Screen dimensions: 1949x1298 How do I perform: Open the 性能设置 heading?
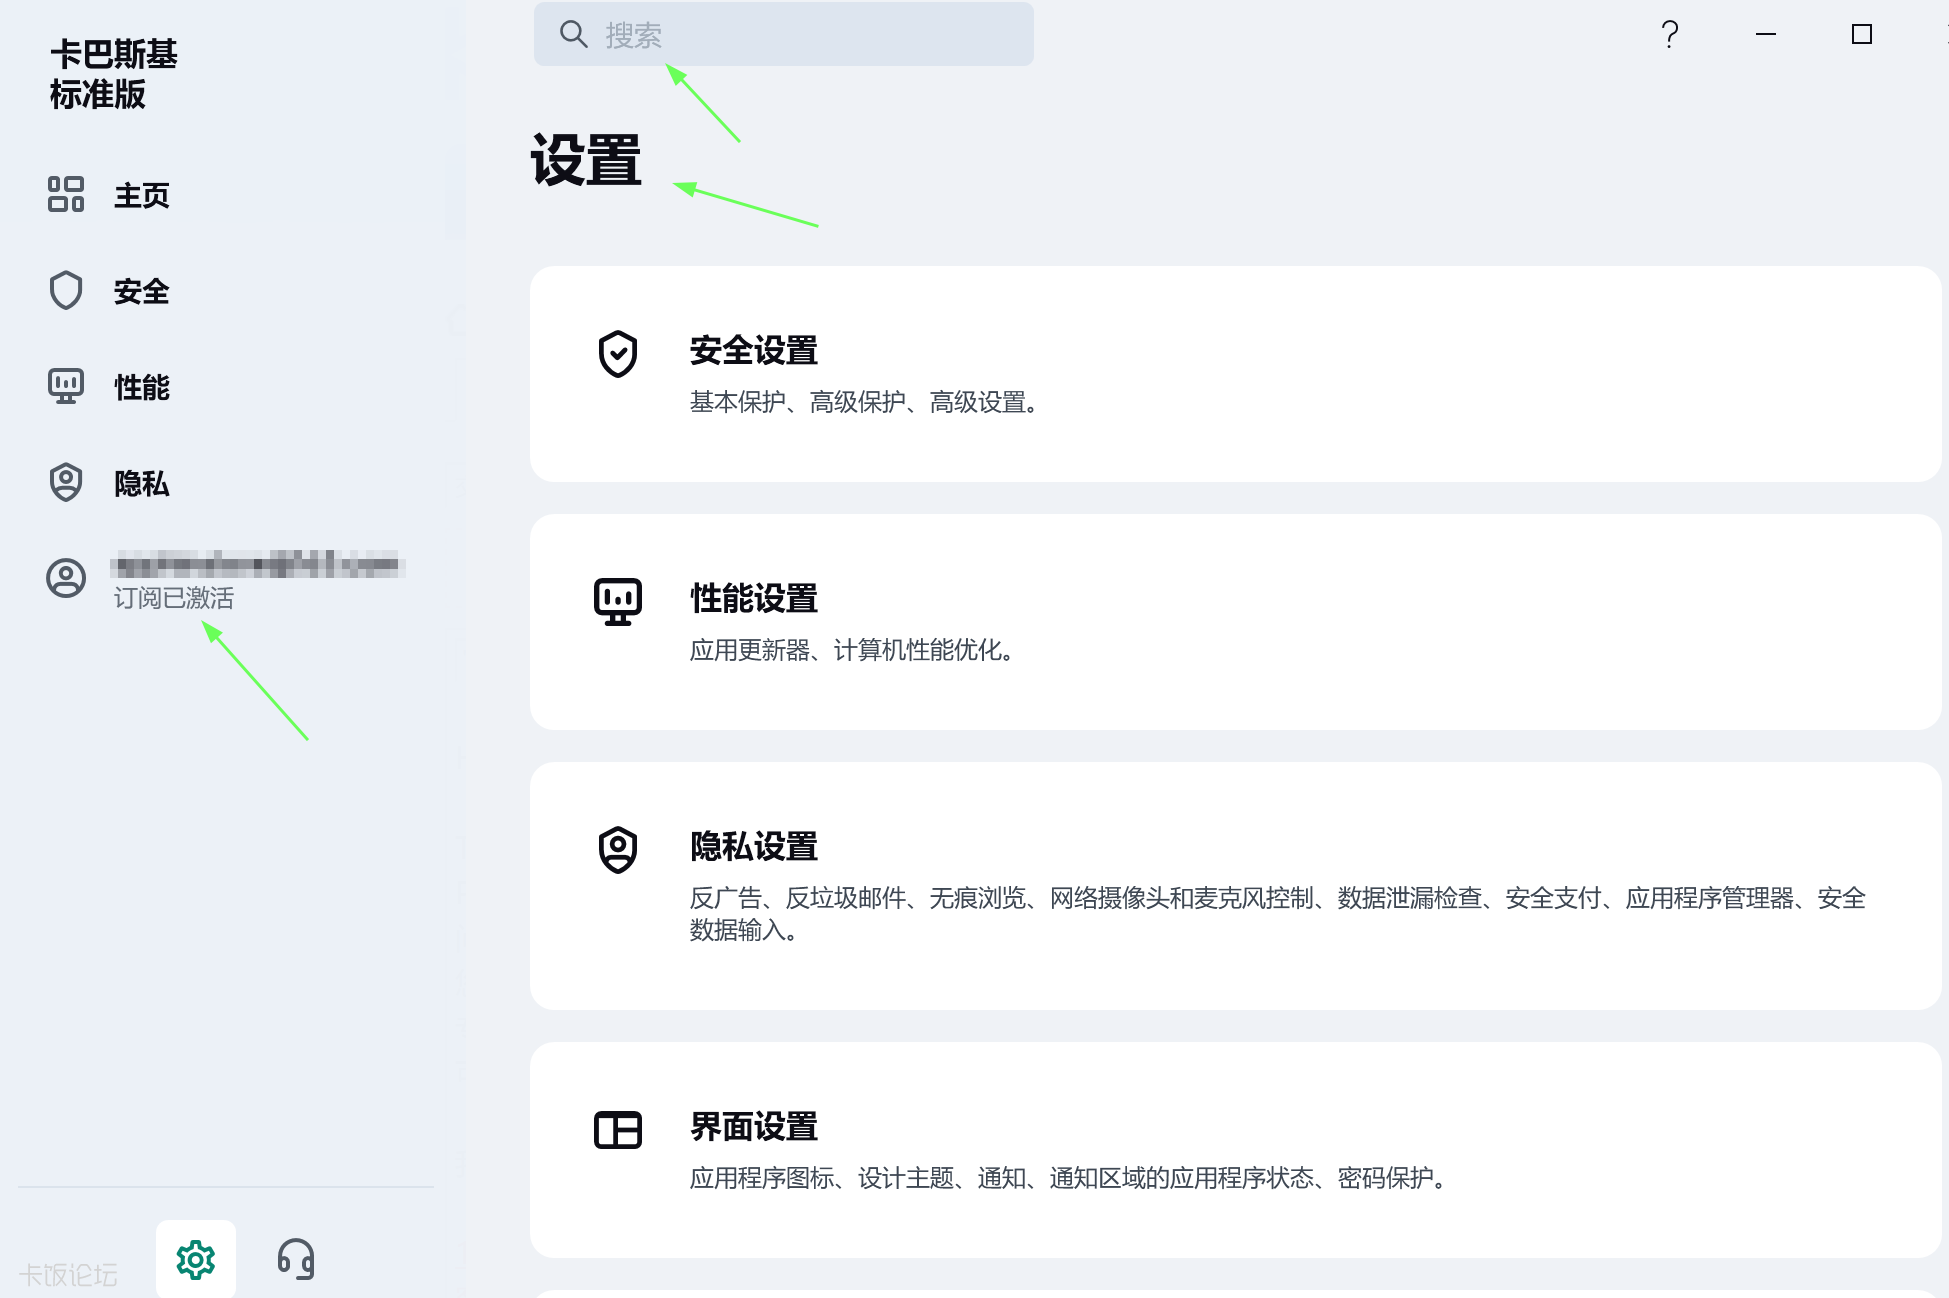[754, 599]
